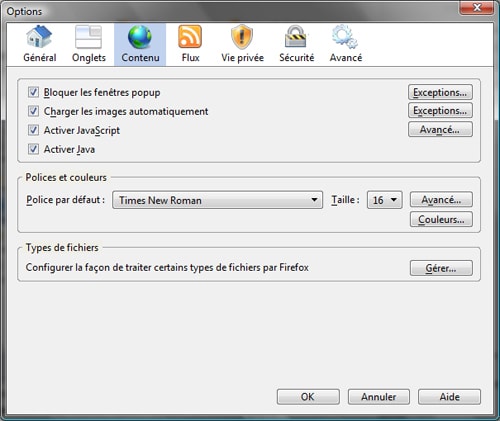Close the Options dialog window

pyautogui.click(x=477, y=7)
